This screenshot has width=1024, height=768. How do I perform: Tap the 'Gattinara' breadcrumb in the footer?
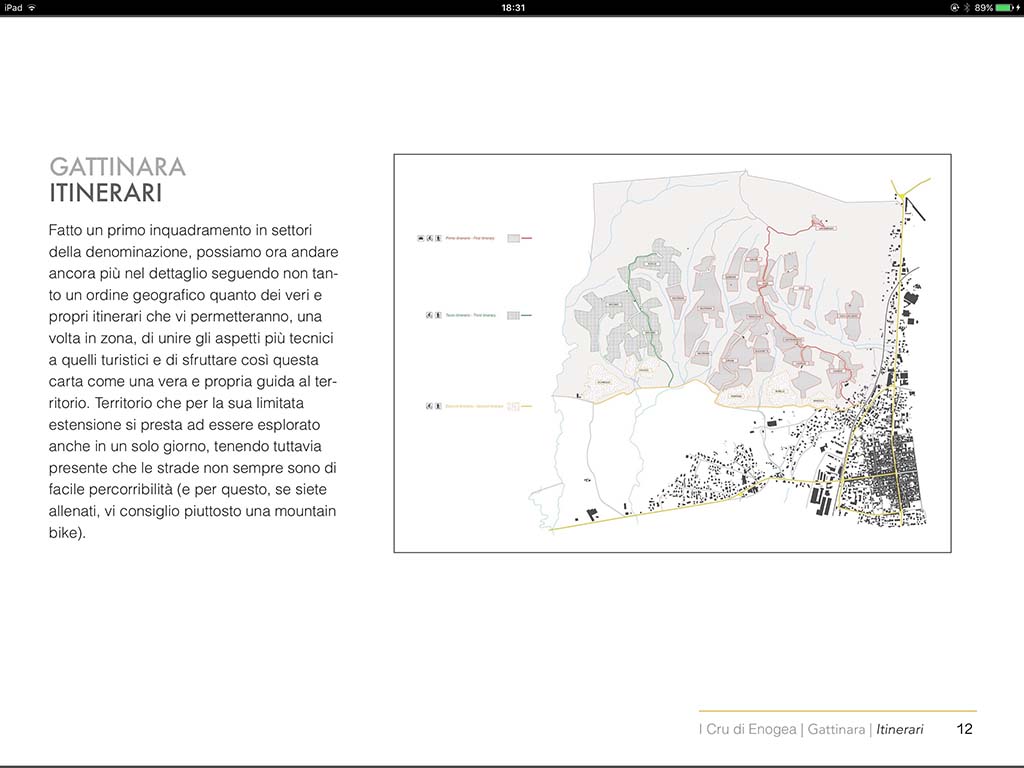point(836,729)
